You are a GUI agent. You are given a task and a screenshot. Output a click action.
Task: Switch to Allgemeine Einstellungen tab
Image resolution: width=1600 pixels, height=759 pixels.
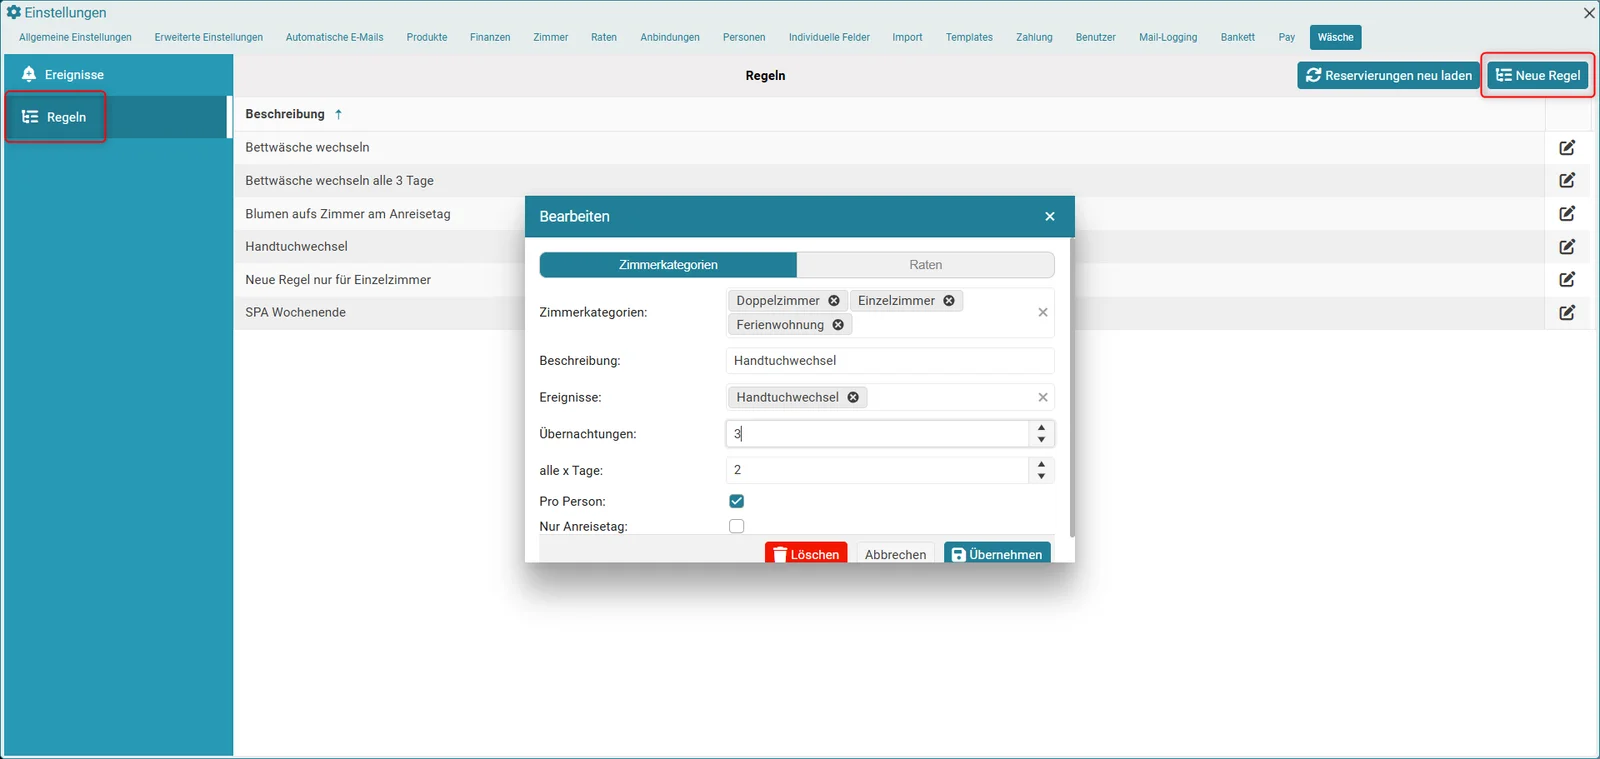(x=75, y=37)
